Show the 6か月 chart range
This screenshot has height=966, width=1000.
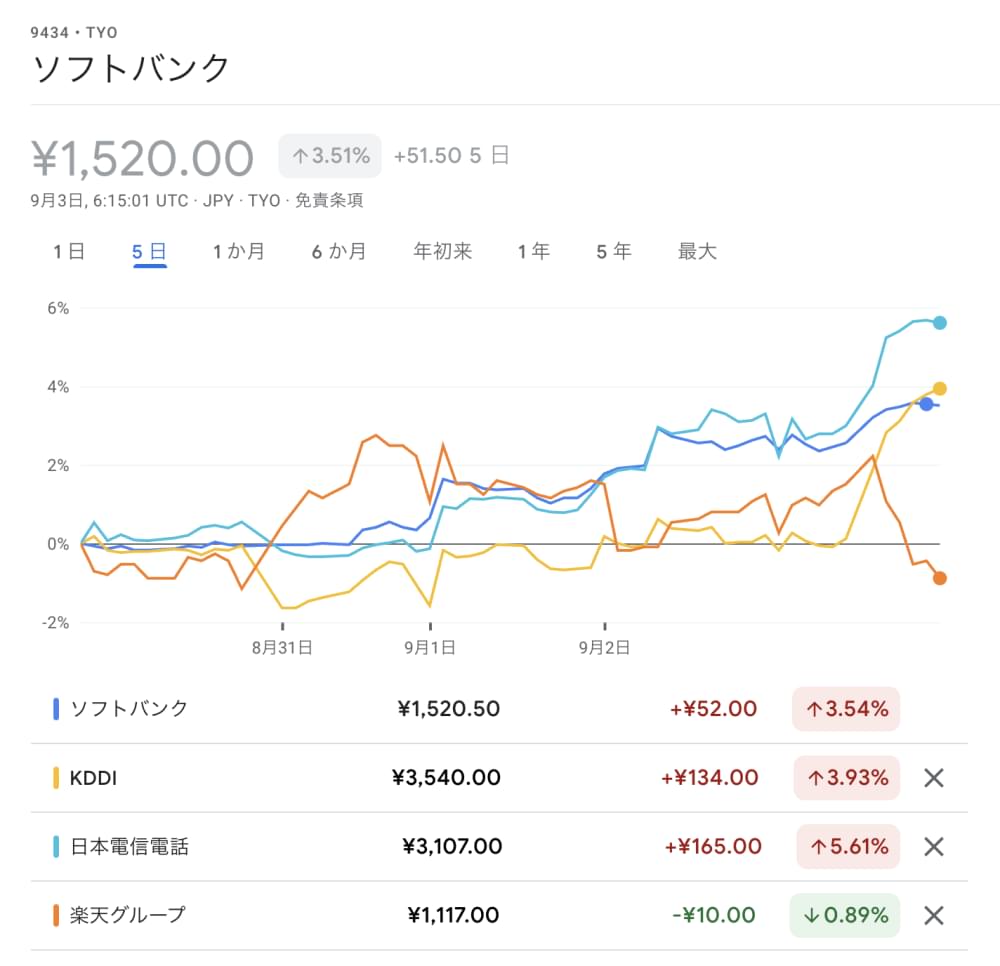pos(338,252)
